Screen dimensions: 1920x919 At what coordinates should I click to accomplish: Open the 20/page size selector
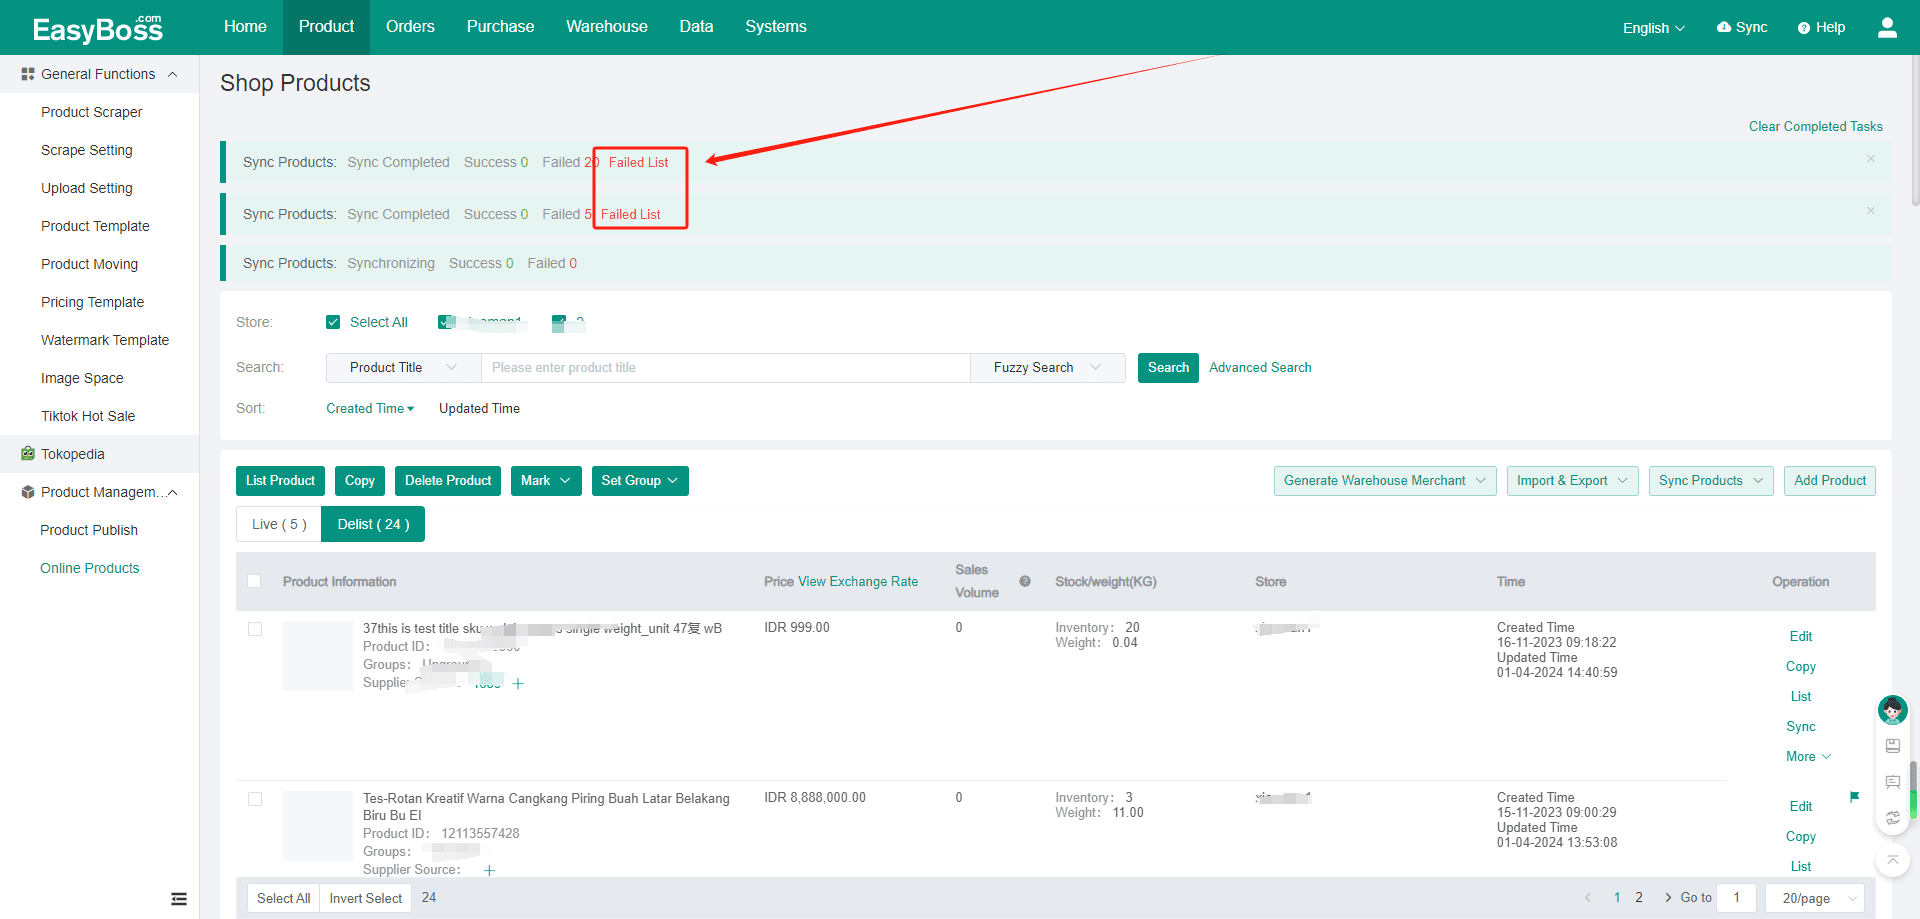1815,898
